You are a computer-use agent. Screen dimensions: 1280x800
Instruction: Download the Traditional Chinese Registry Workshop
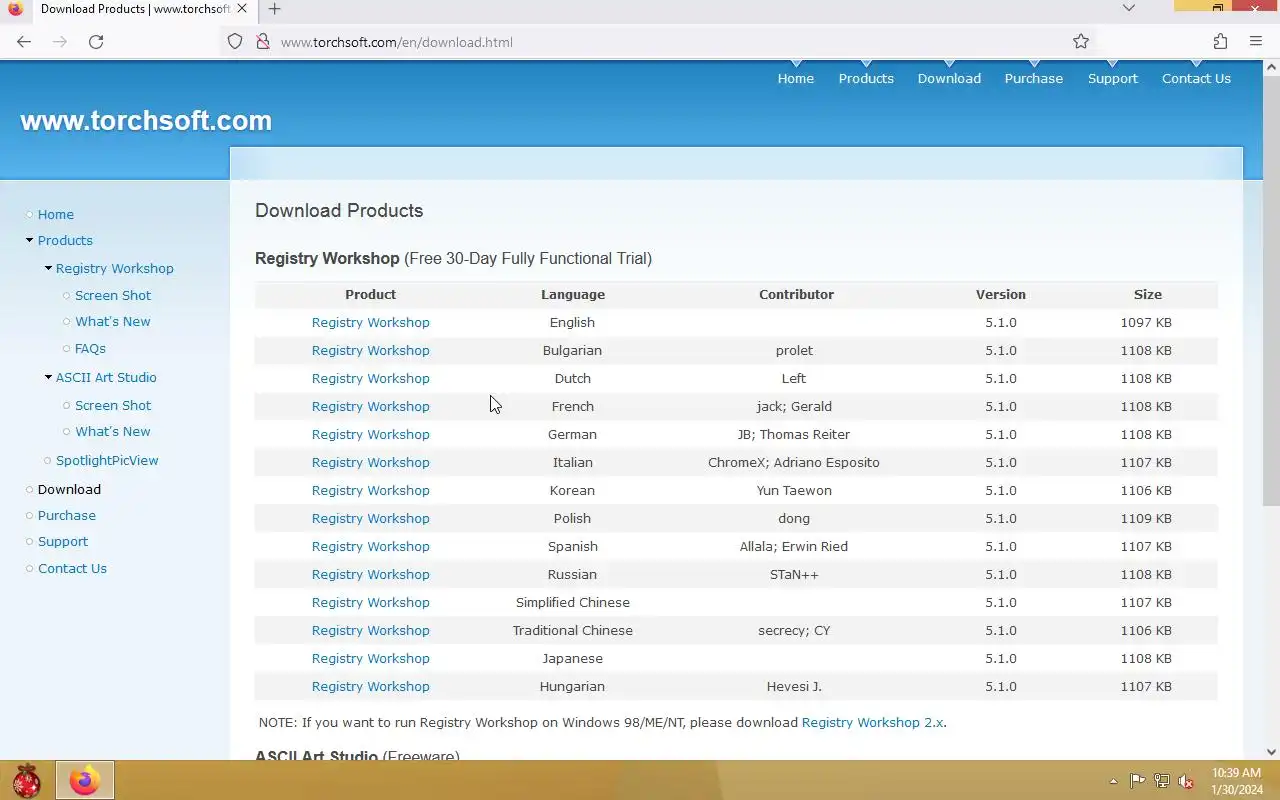(370, 630)
